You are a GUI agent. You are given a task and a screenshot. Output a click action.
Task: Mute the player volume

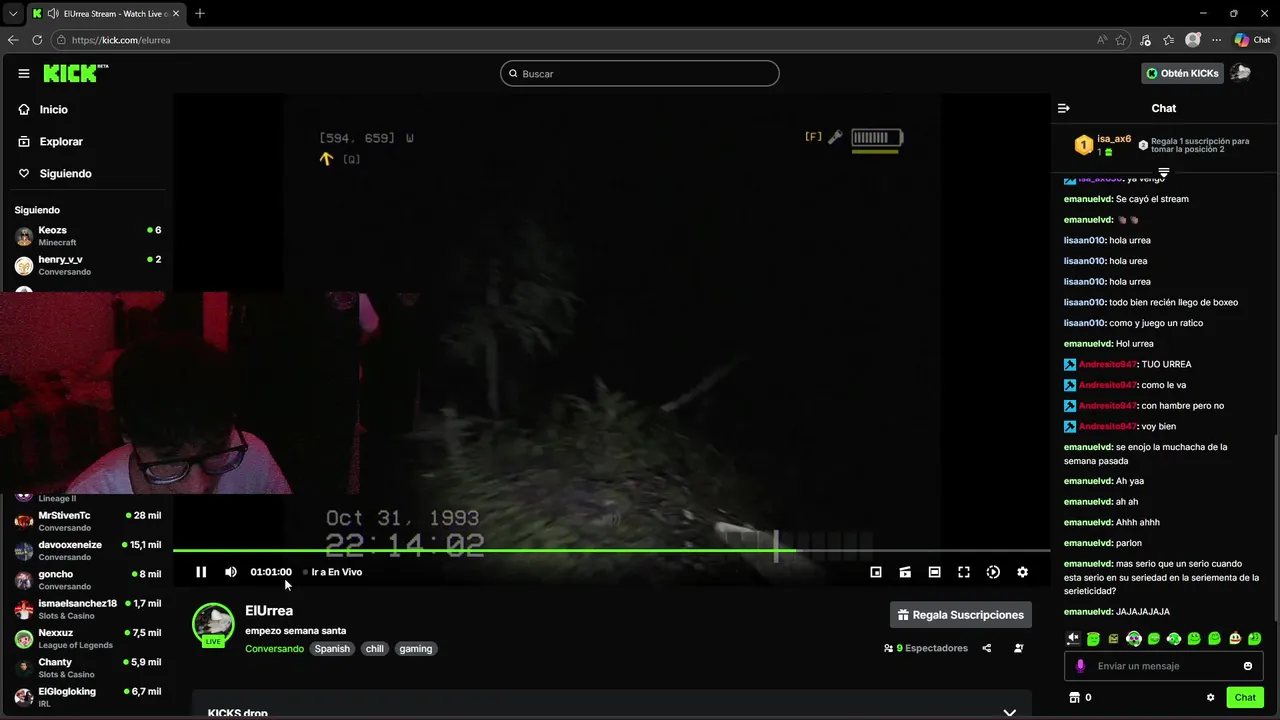(x=231, y=572)
